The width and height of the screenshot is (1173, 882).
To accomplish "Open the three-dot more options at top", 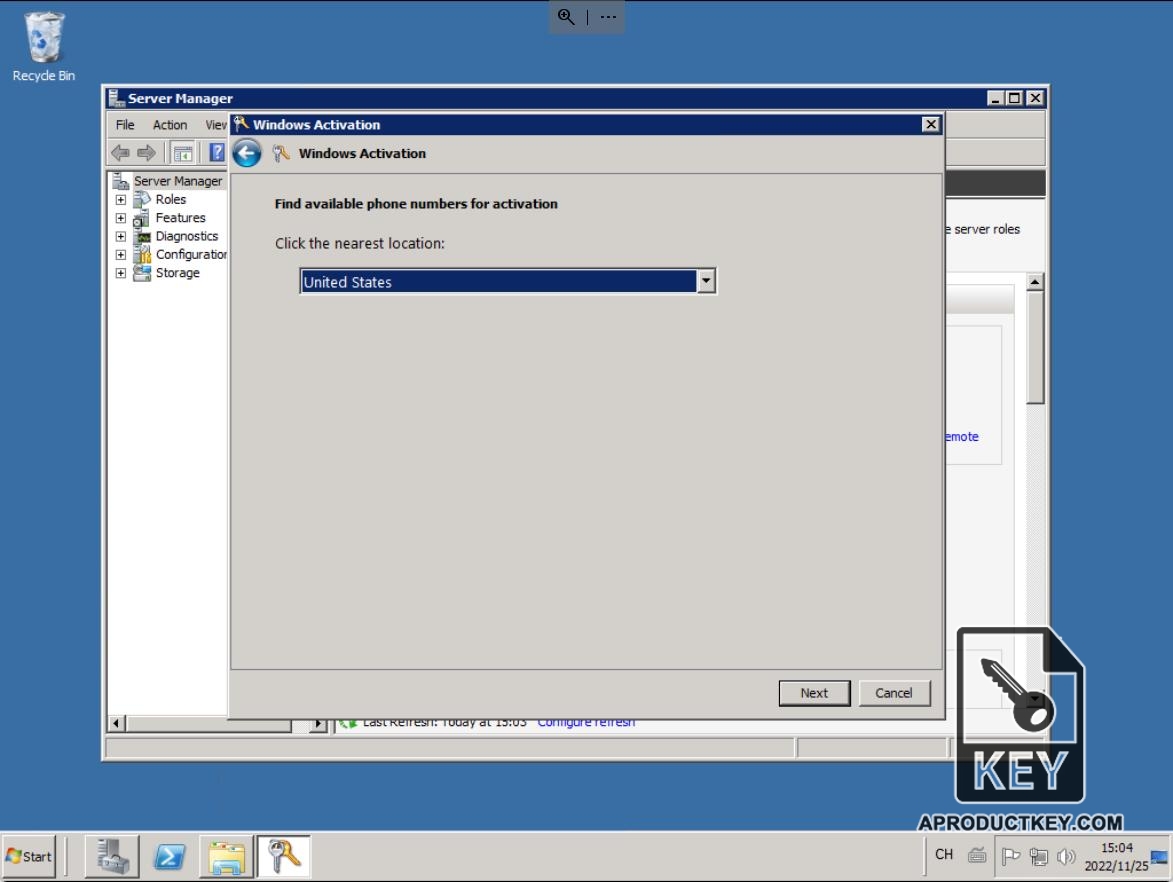I will pos(608,17).
